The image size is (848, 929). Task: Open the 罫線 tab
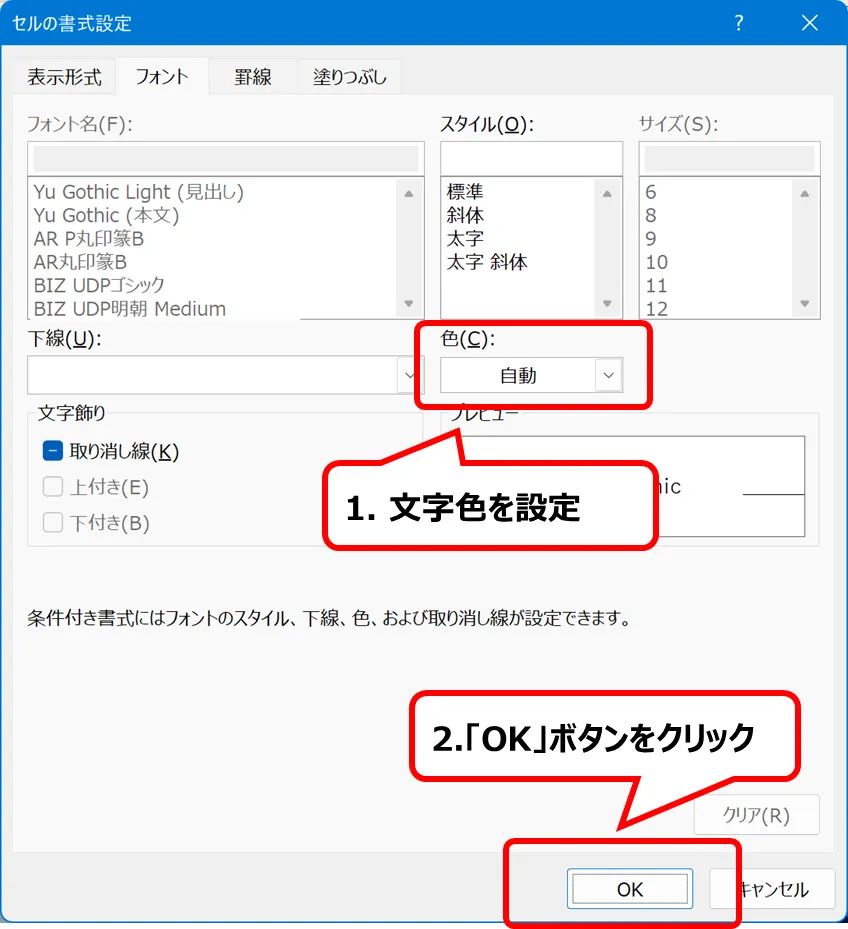[253, 77]
